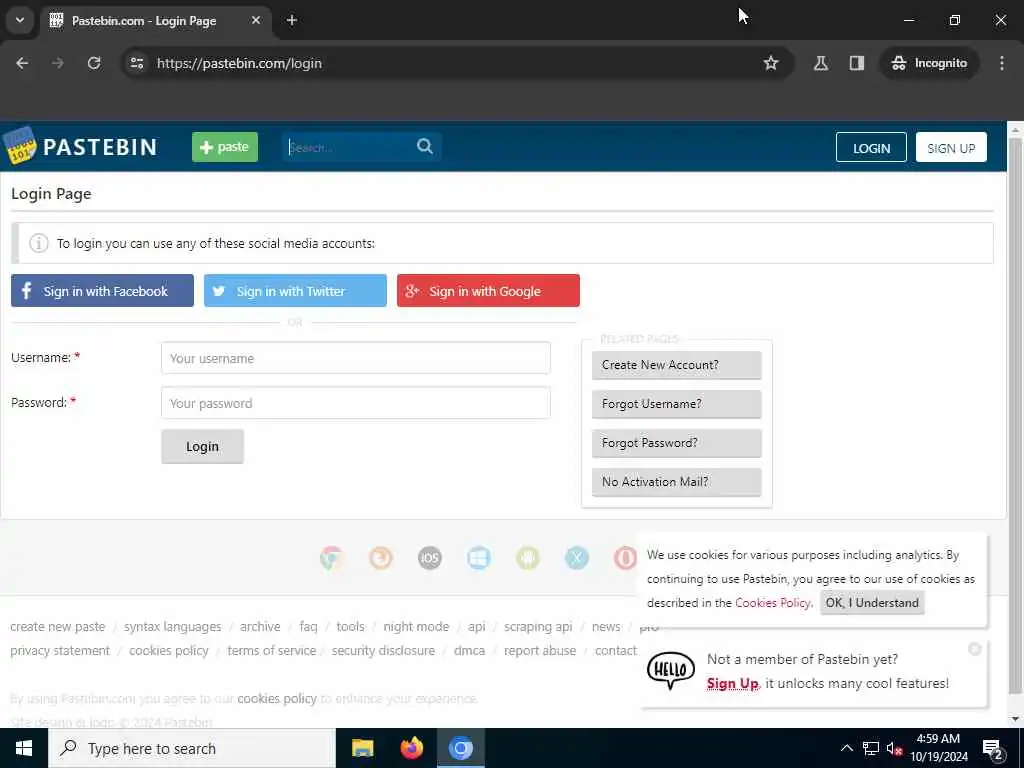Click the muted volume tray icon
The height and width of the screenshot is (768, 1024).
(x=894, y=748)
